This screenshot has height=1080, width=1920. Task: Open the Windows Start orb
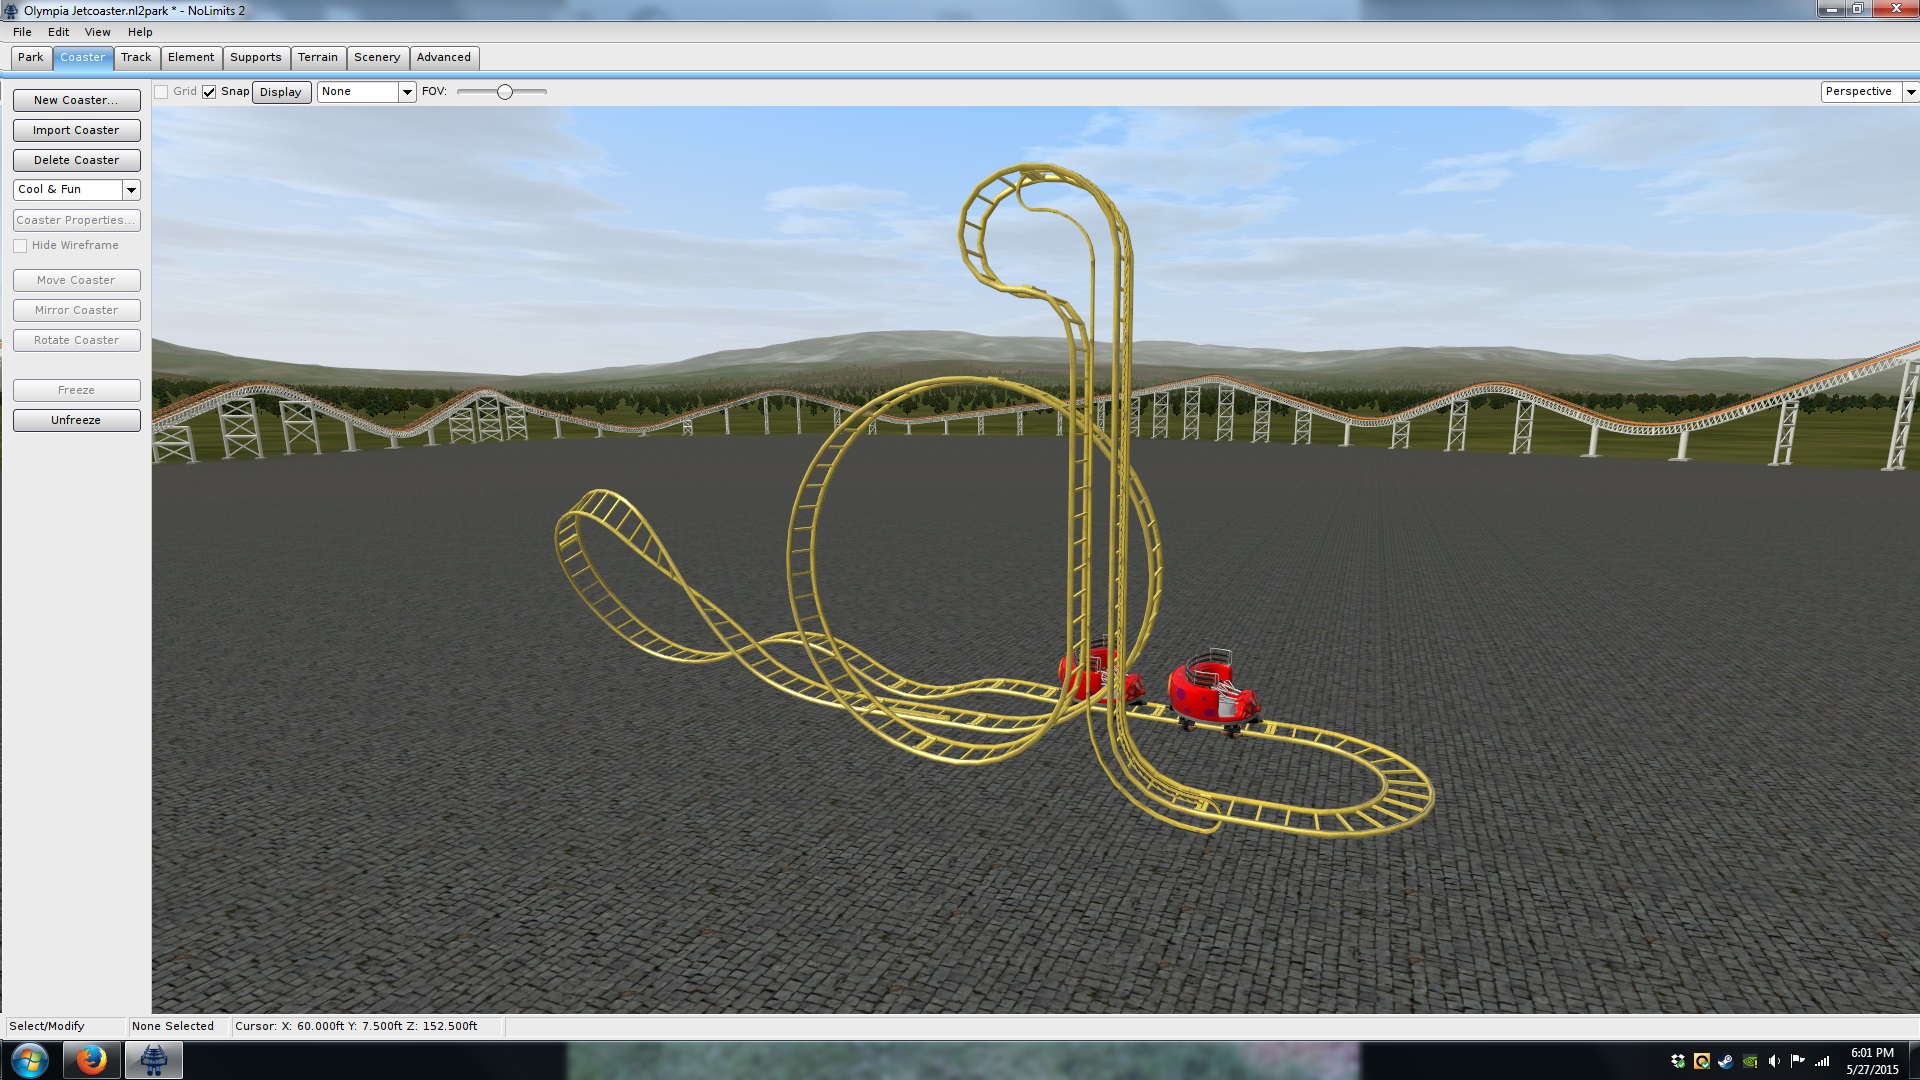pos(29,1060)
